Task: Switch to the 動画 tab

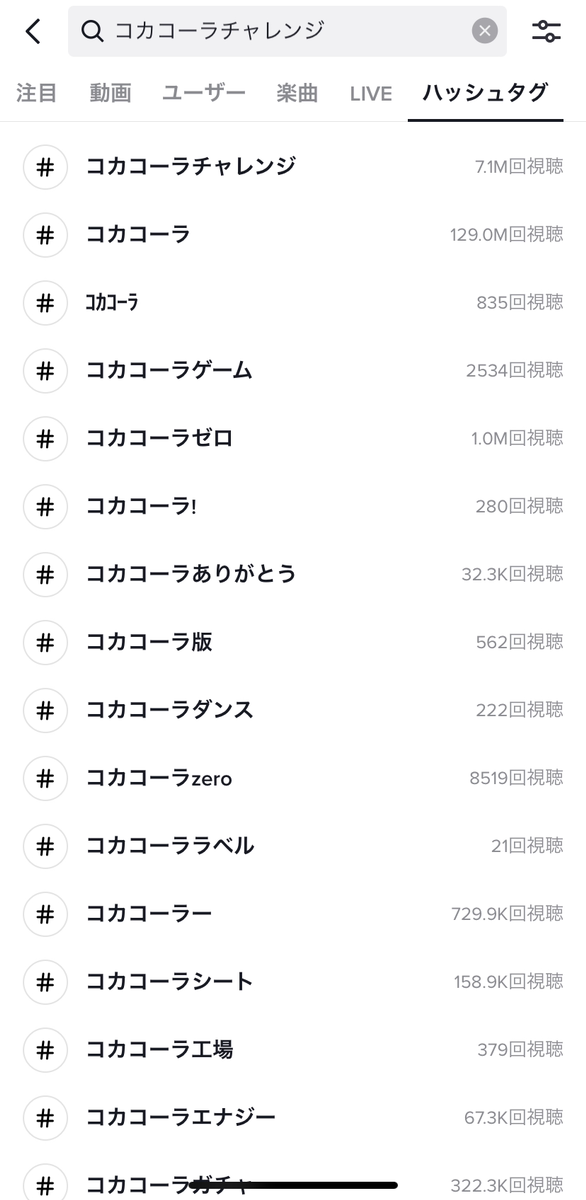Action: point(110,93)
